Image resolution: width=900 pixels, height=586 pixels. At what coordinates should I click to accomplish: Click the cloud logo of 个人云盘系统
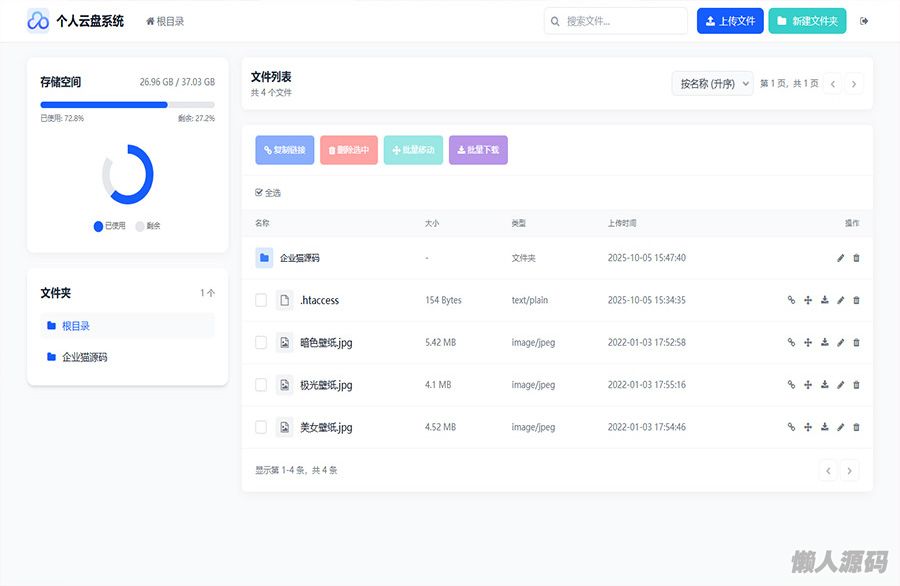[38, 21]
